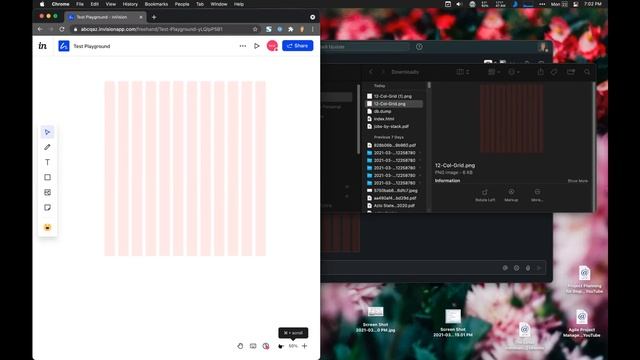
Task: Open the File menu
Action: coord(80,4)
